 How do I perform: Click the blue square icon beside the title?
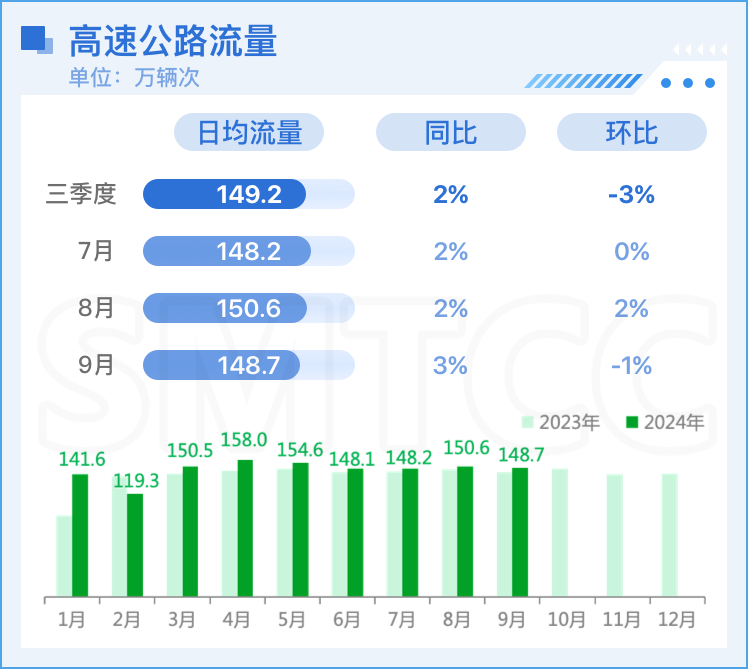[x=37, y=40]
